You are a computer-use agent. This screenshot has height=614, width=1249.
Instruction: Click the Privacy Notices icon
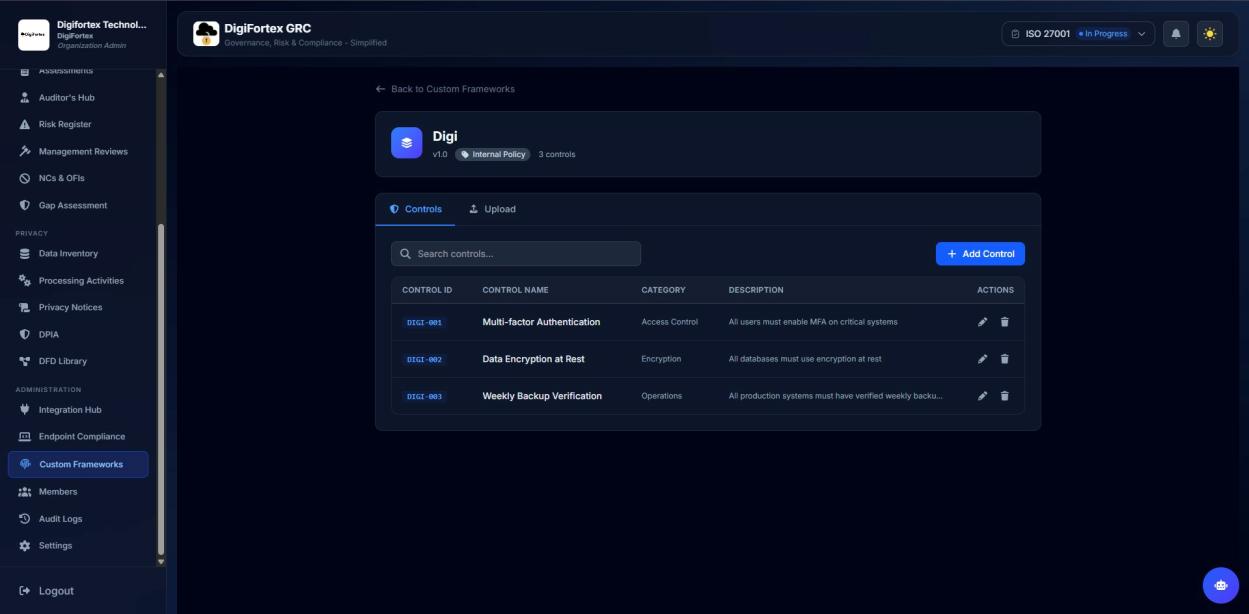[x=25, y=308]
